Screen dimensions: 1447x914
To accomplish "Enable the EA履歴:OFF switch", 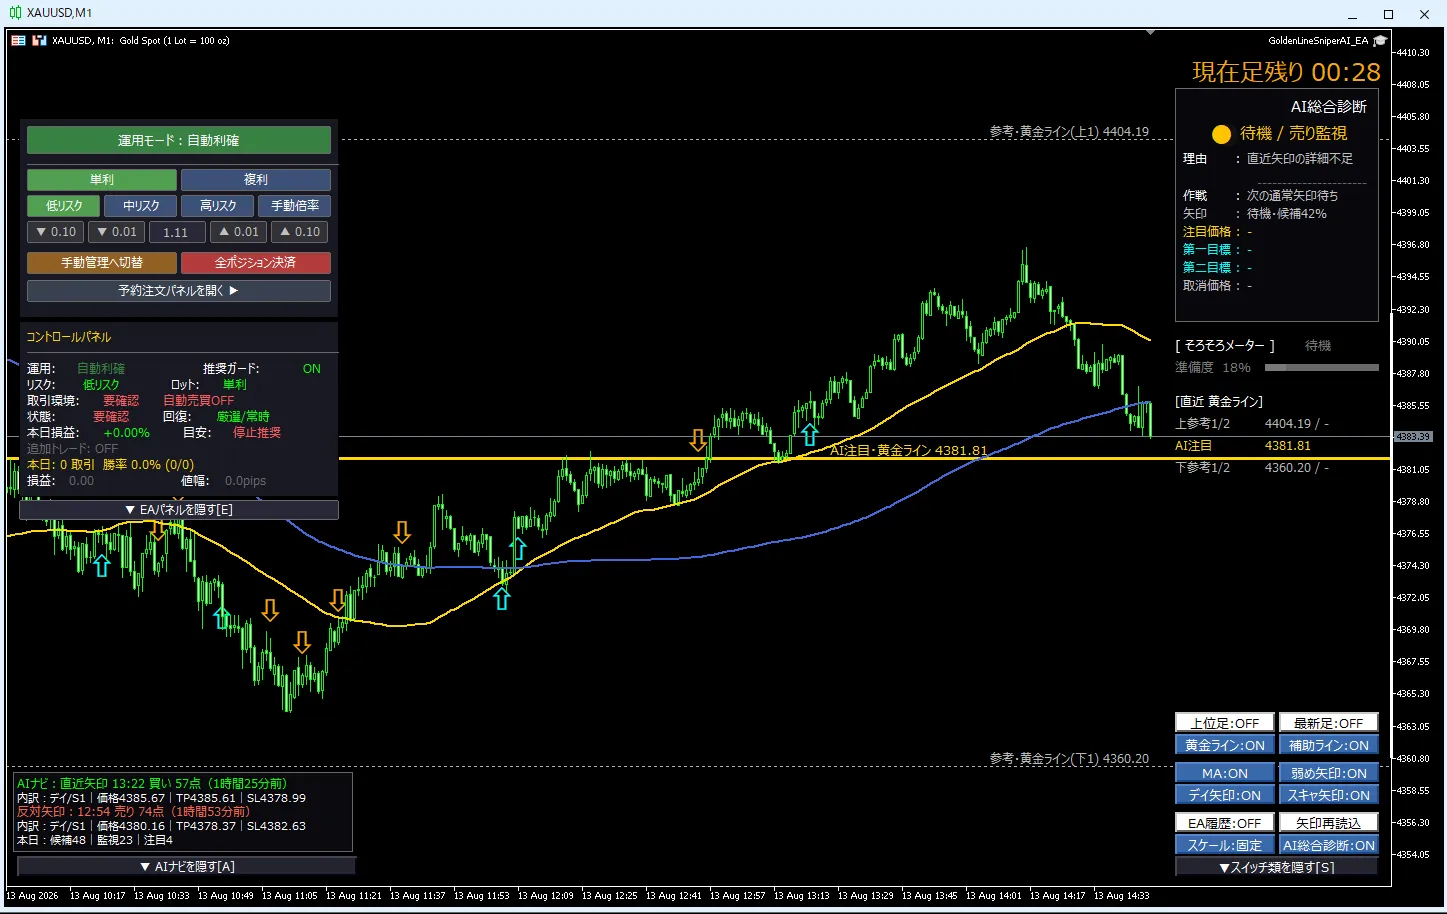I will 1225,823.
